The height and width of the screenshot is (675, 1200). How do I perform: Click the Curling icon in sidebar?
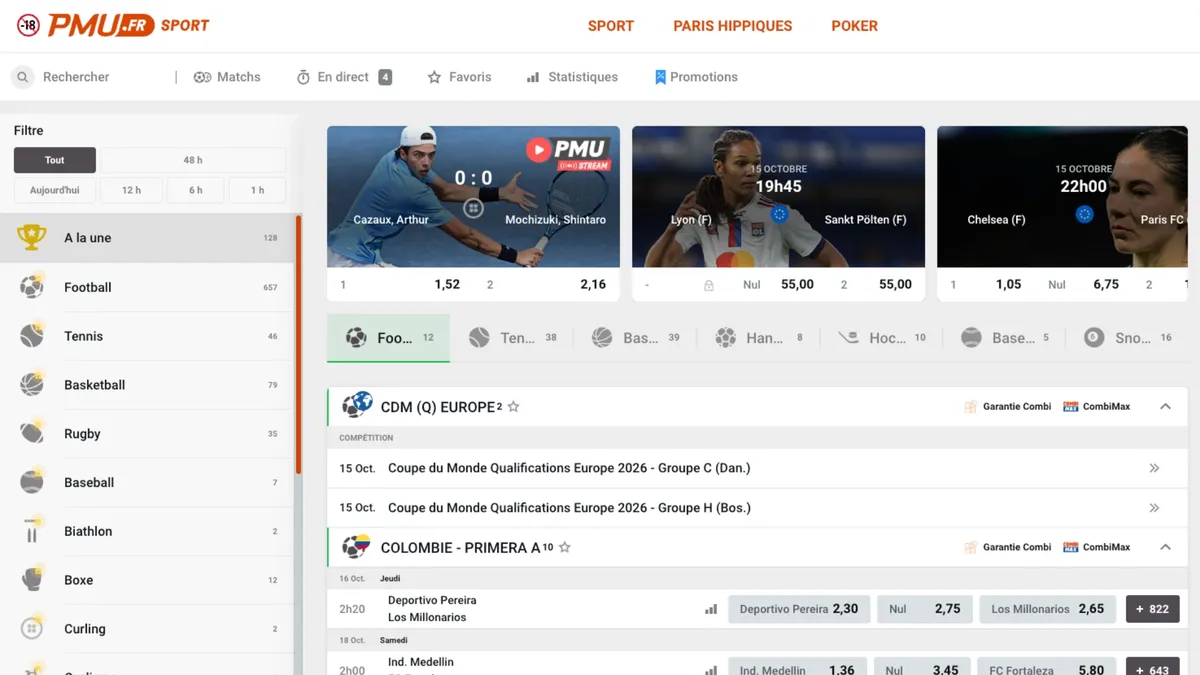[x=32, y=628]
